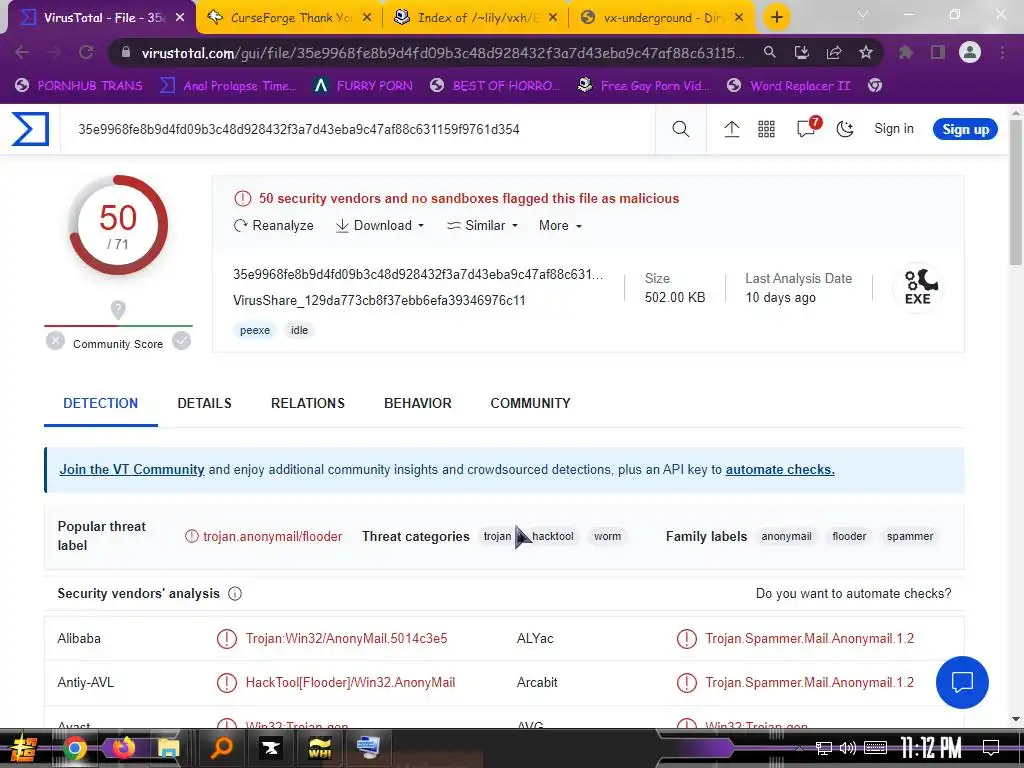The height and width of the screenshot is (768, 1024).
Task: Toggle the browser side panel icon
Action: point(938,52)
